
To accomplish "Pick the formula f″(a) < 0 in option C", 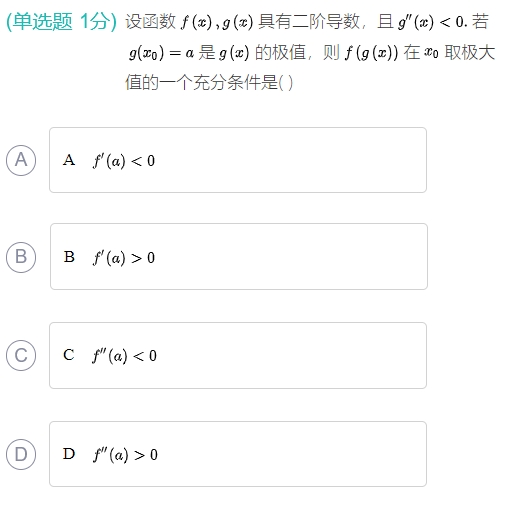I will [125, 355].
